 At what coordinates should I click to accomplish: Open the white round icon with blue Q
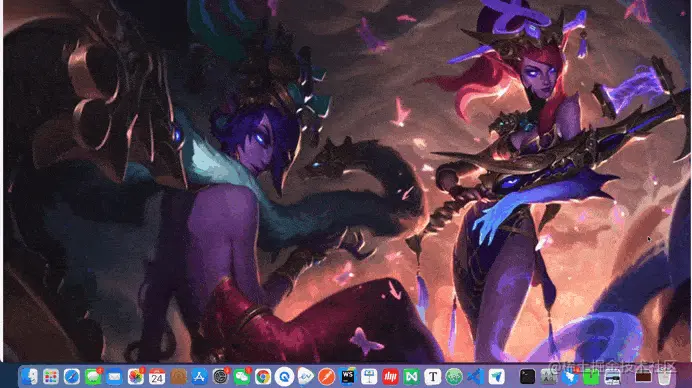pos(284,377)
